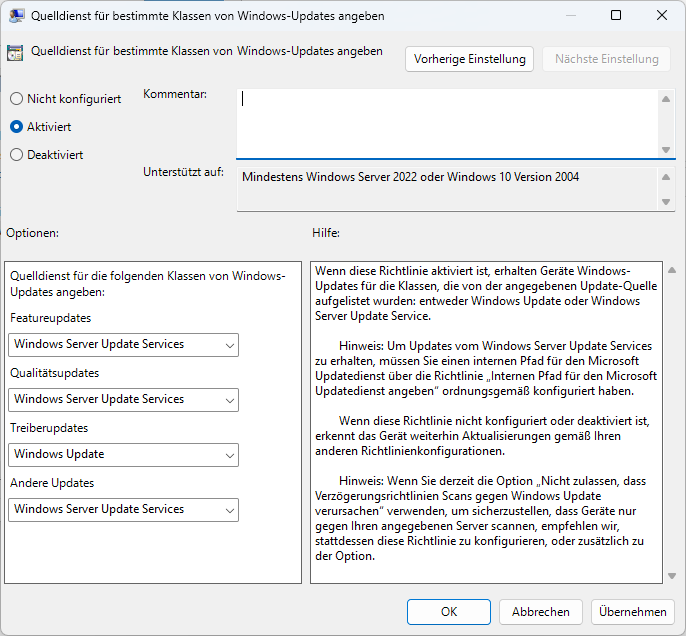686x636 pixels.
Task: Click into the Kommentar text field
Action: pos(447,124)
